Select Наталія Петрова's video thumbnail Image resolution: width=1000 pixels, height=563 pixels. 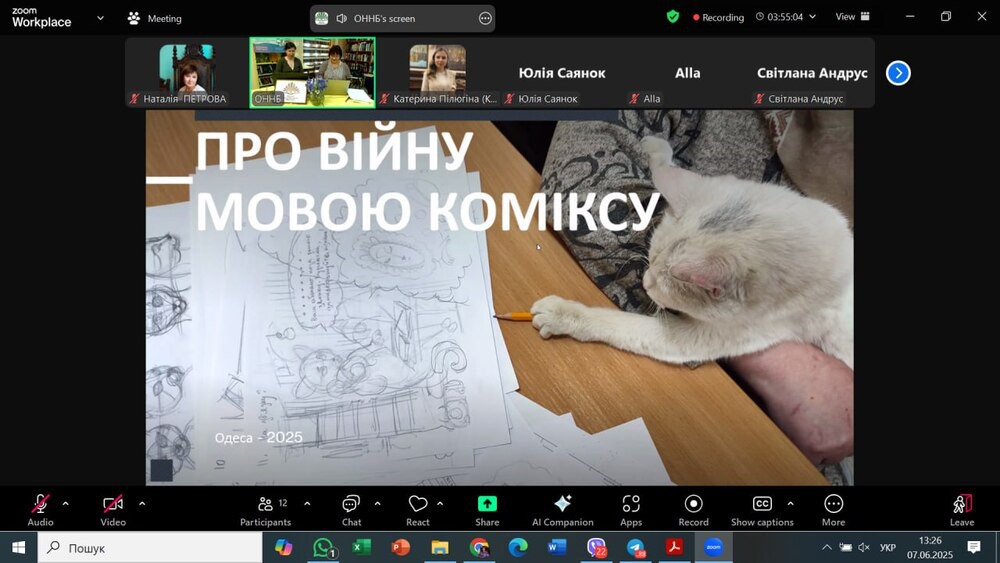[186, 70]
